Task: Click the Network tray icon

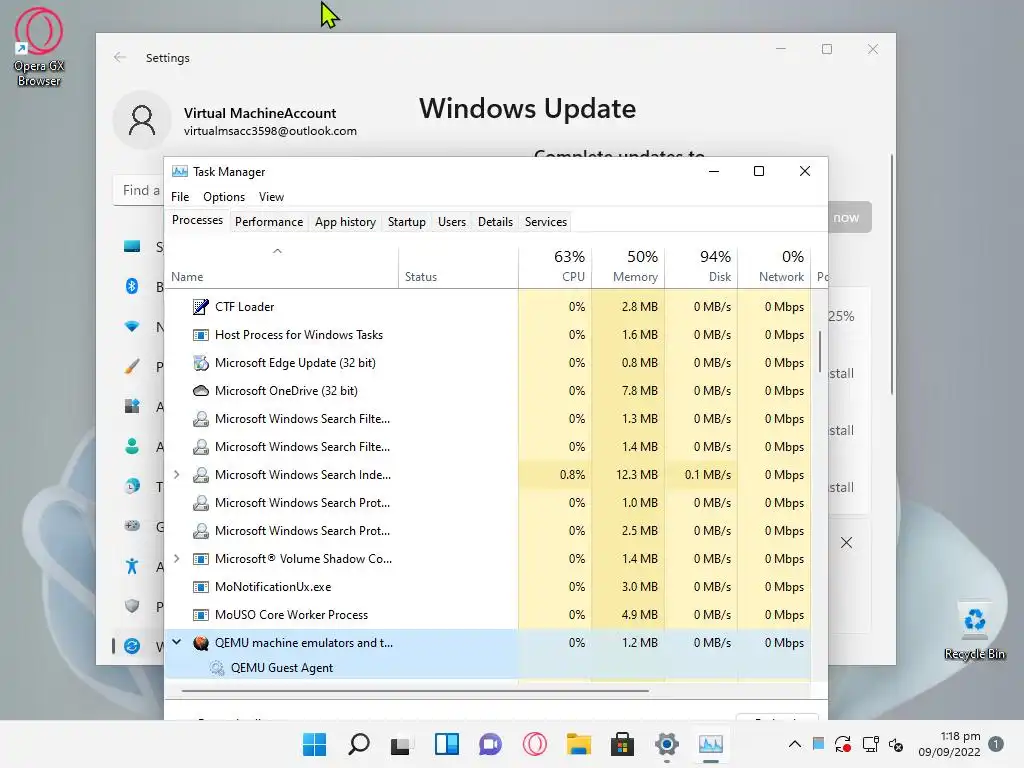Action: pos(871,744)
